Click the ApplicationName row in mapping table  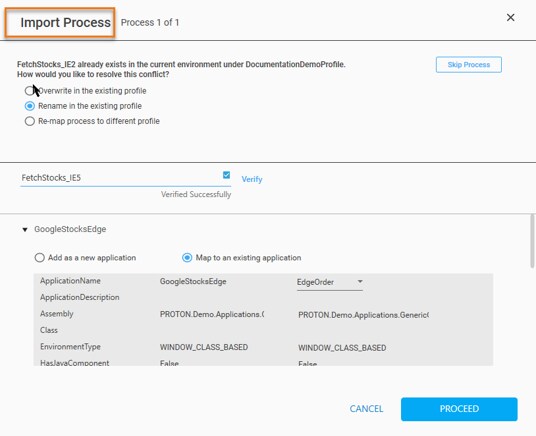coord(263,281)
